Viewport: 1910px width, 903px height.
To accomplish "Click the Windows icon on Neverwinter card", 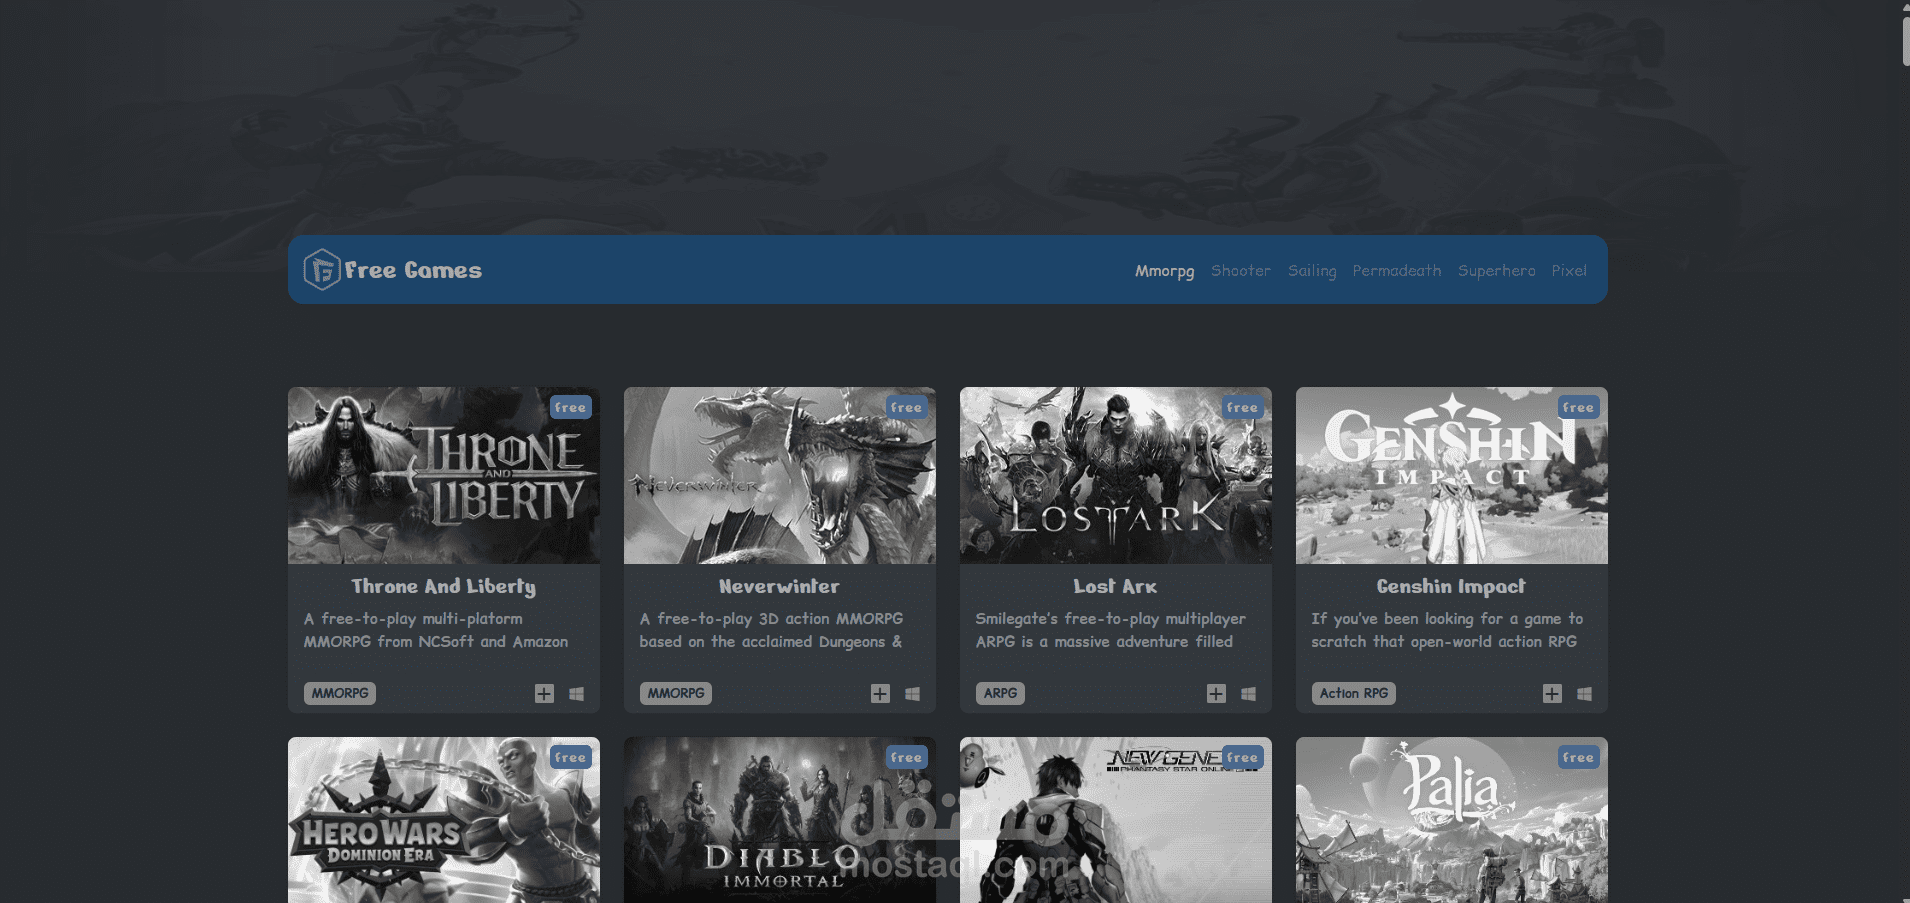I will (913, 694).
